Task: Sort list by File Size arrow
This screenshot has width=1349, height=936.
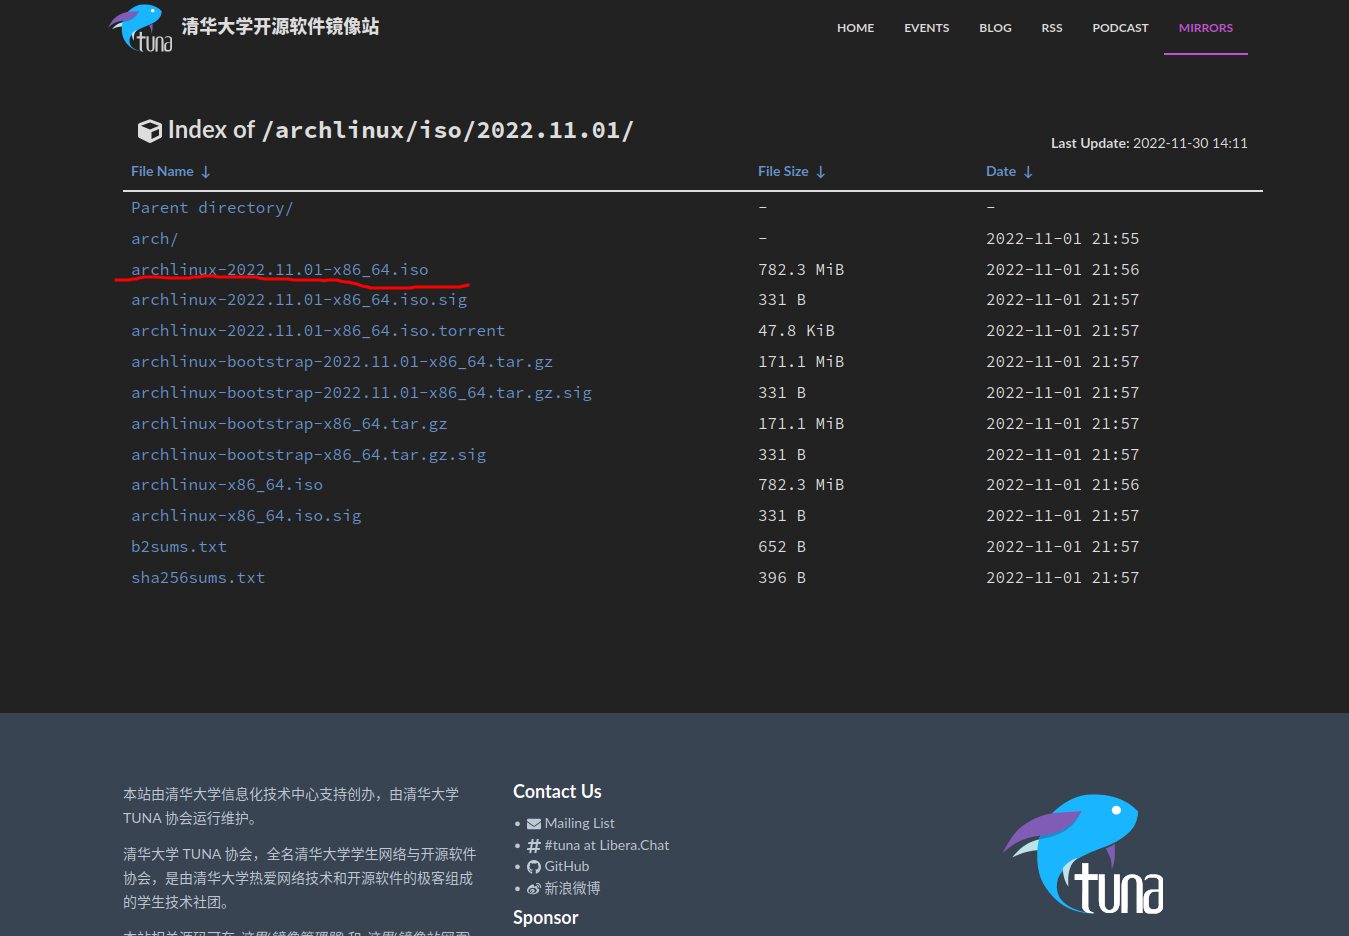Action: click(x=821, y=172)
